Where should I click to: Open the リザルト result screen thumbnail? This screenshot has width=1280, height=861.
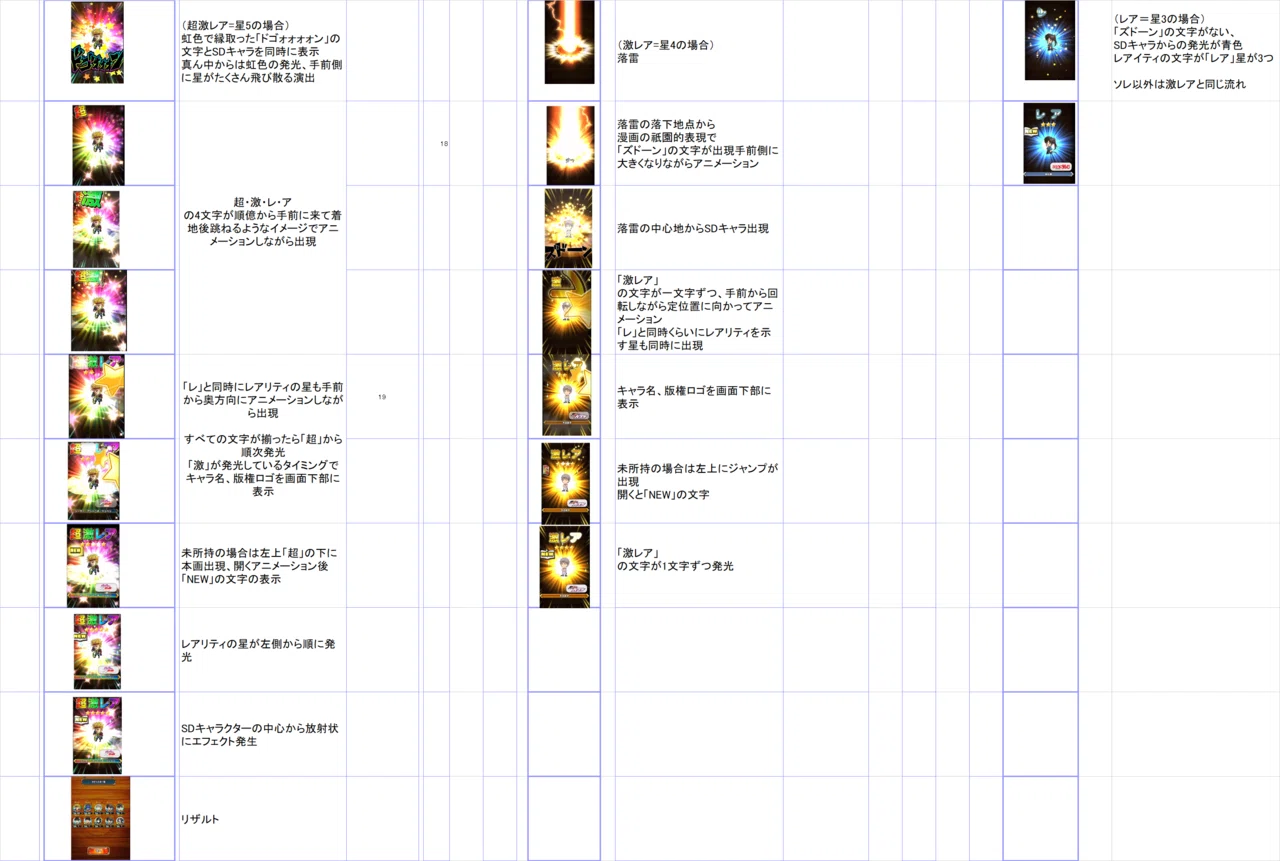point(100,819)
